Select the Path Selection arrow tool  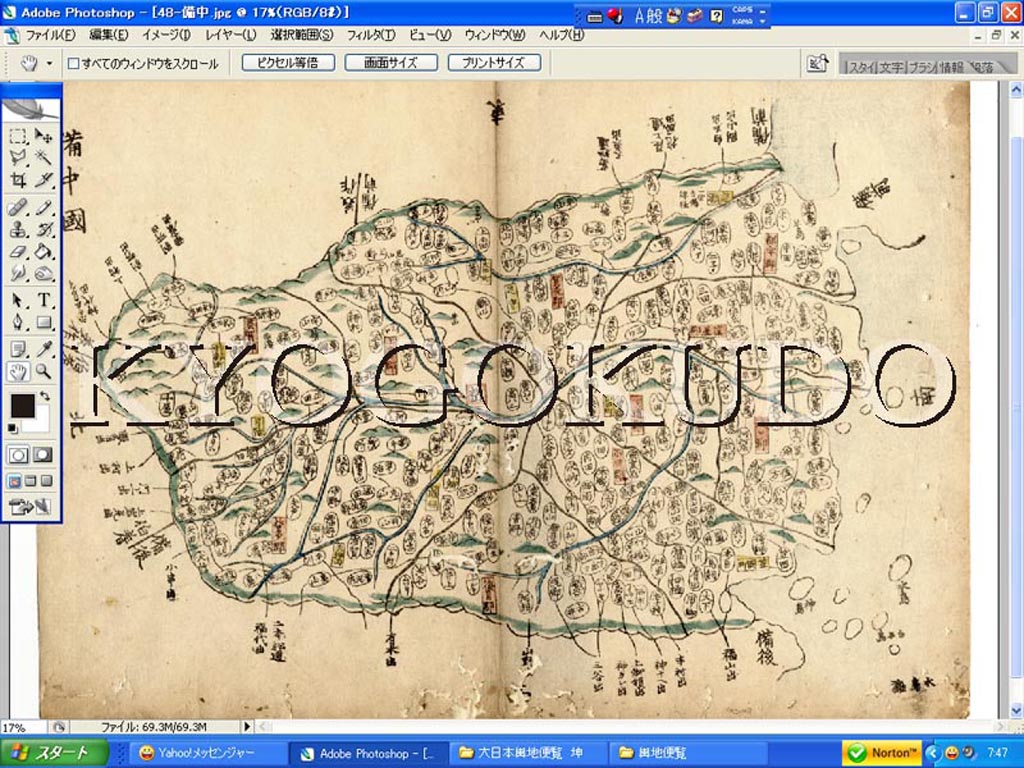(18, 300)
